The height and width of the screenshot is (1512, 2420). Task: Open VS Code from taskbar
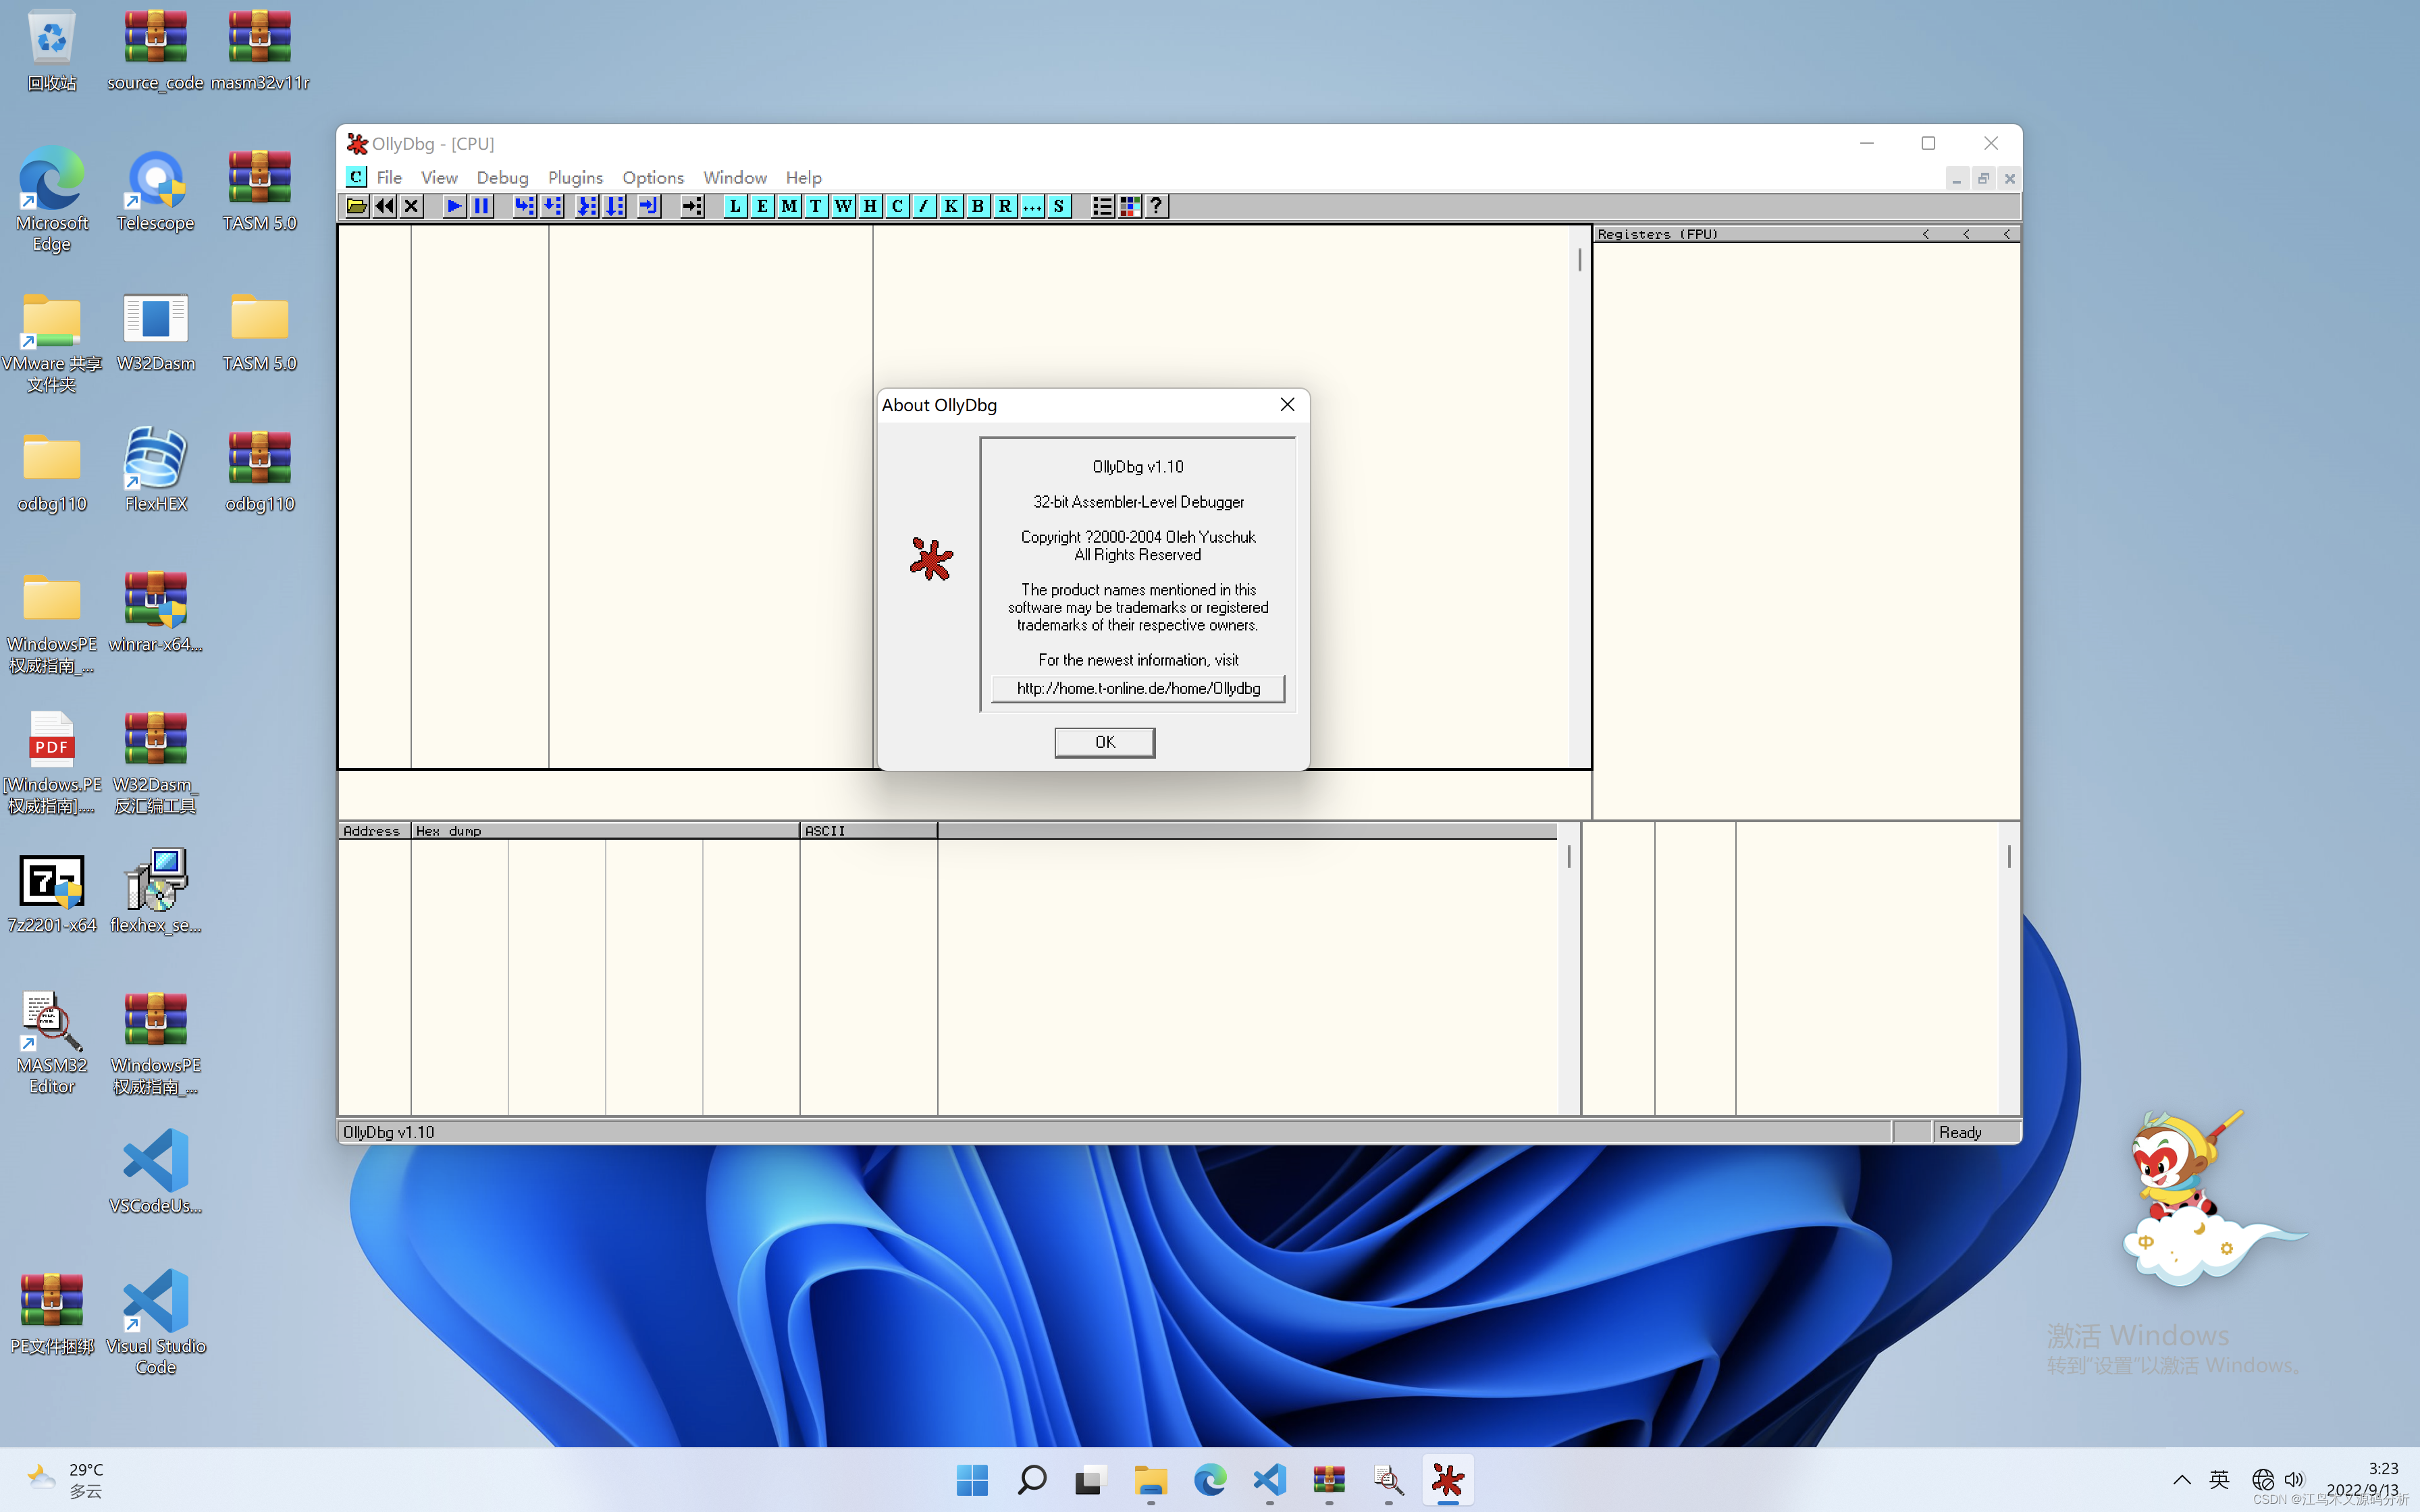tap(1269, 1479)
